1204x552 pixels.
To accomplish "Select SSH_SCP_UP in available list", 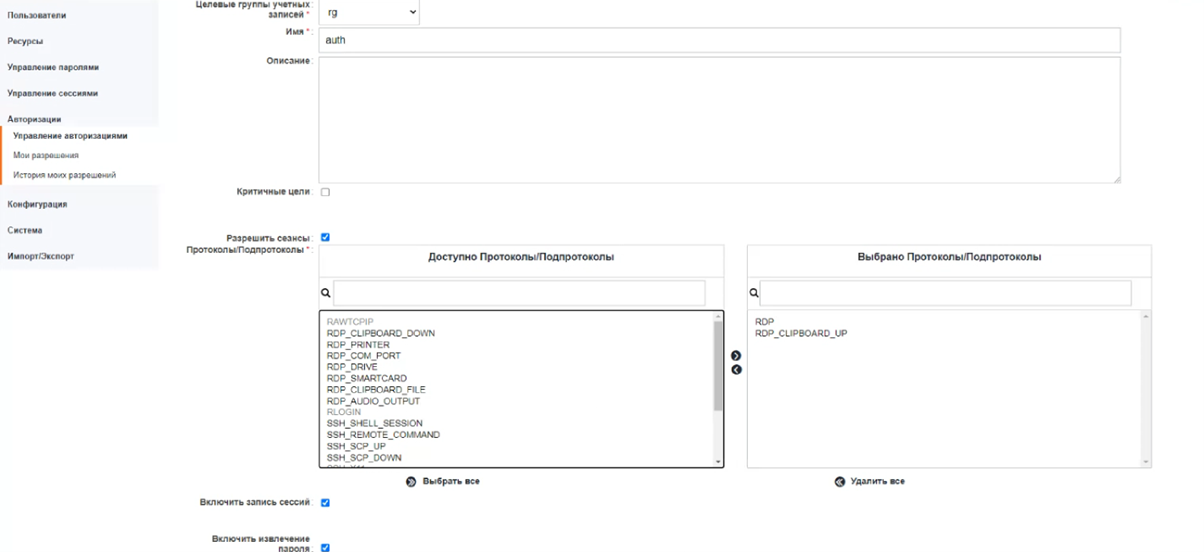I will click(x=355, y=446).
